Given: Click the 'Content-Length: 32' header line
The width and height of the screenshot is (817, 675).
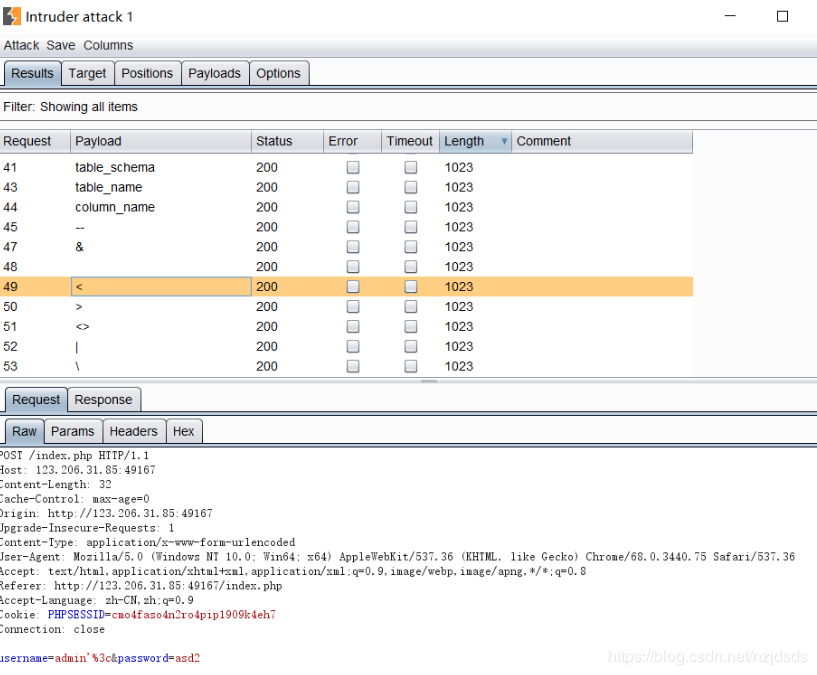Looking at the screenshot, I should tap(56, 484).
